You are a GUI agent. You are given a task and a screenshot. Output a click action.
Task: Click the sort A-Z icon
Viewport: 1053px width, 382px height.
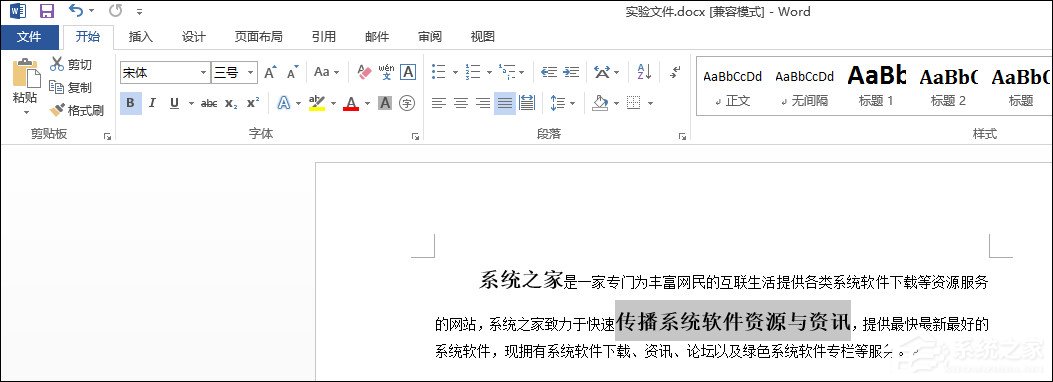(x=644, y=72)
